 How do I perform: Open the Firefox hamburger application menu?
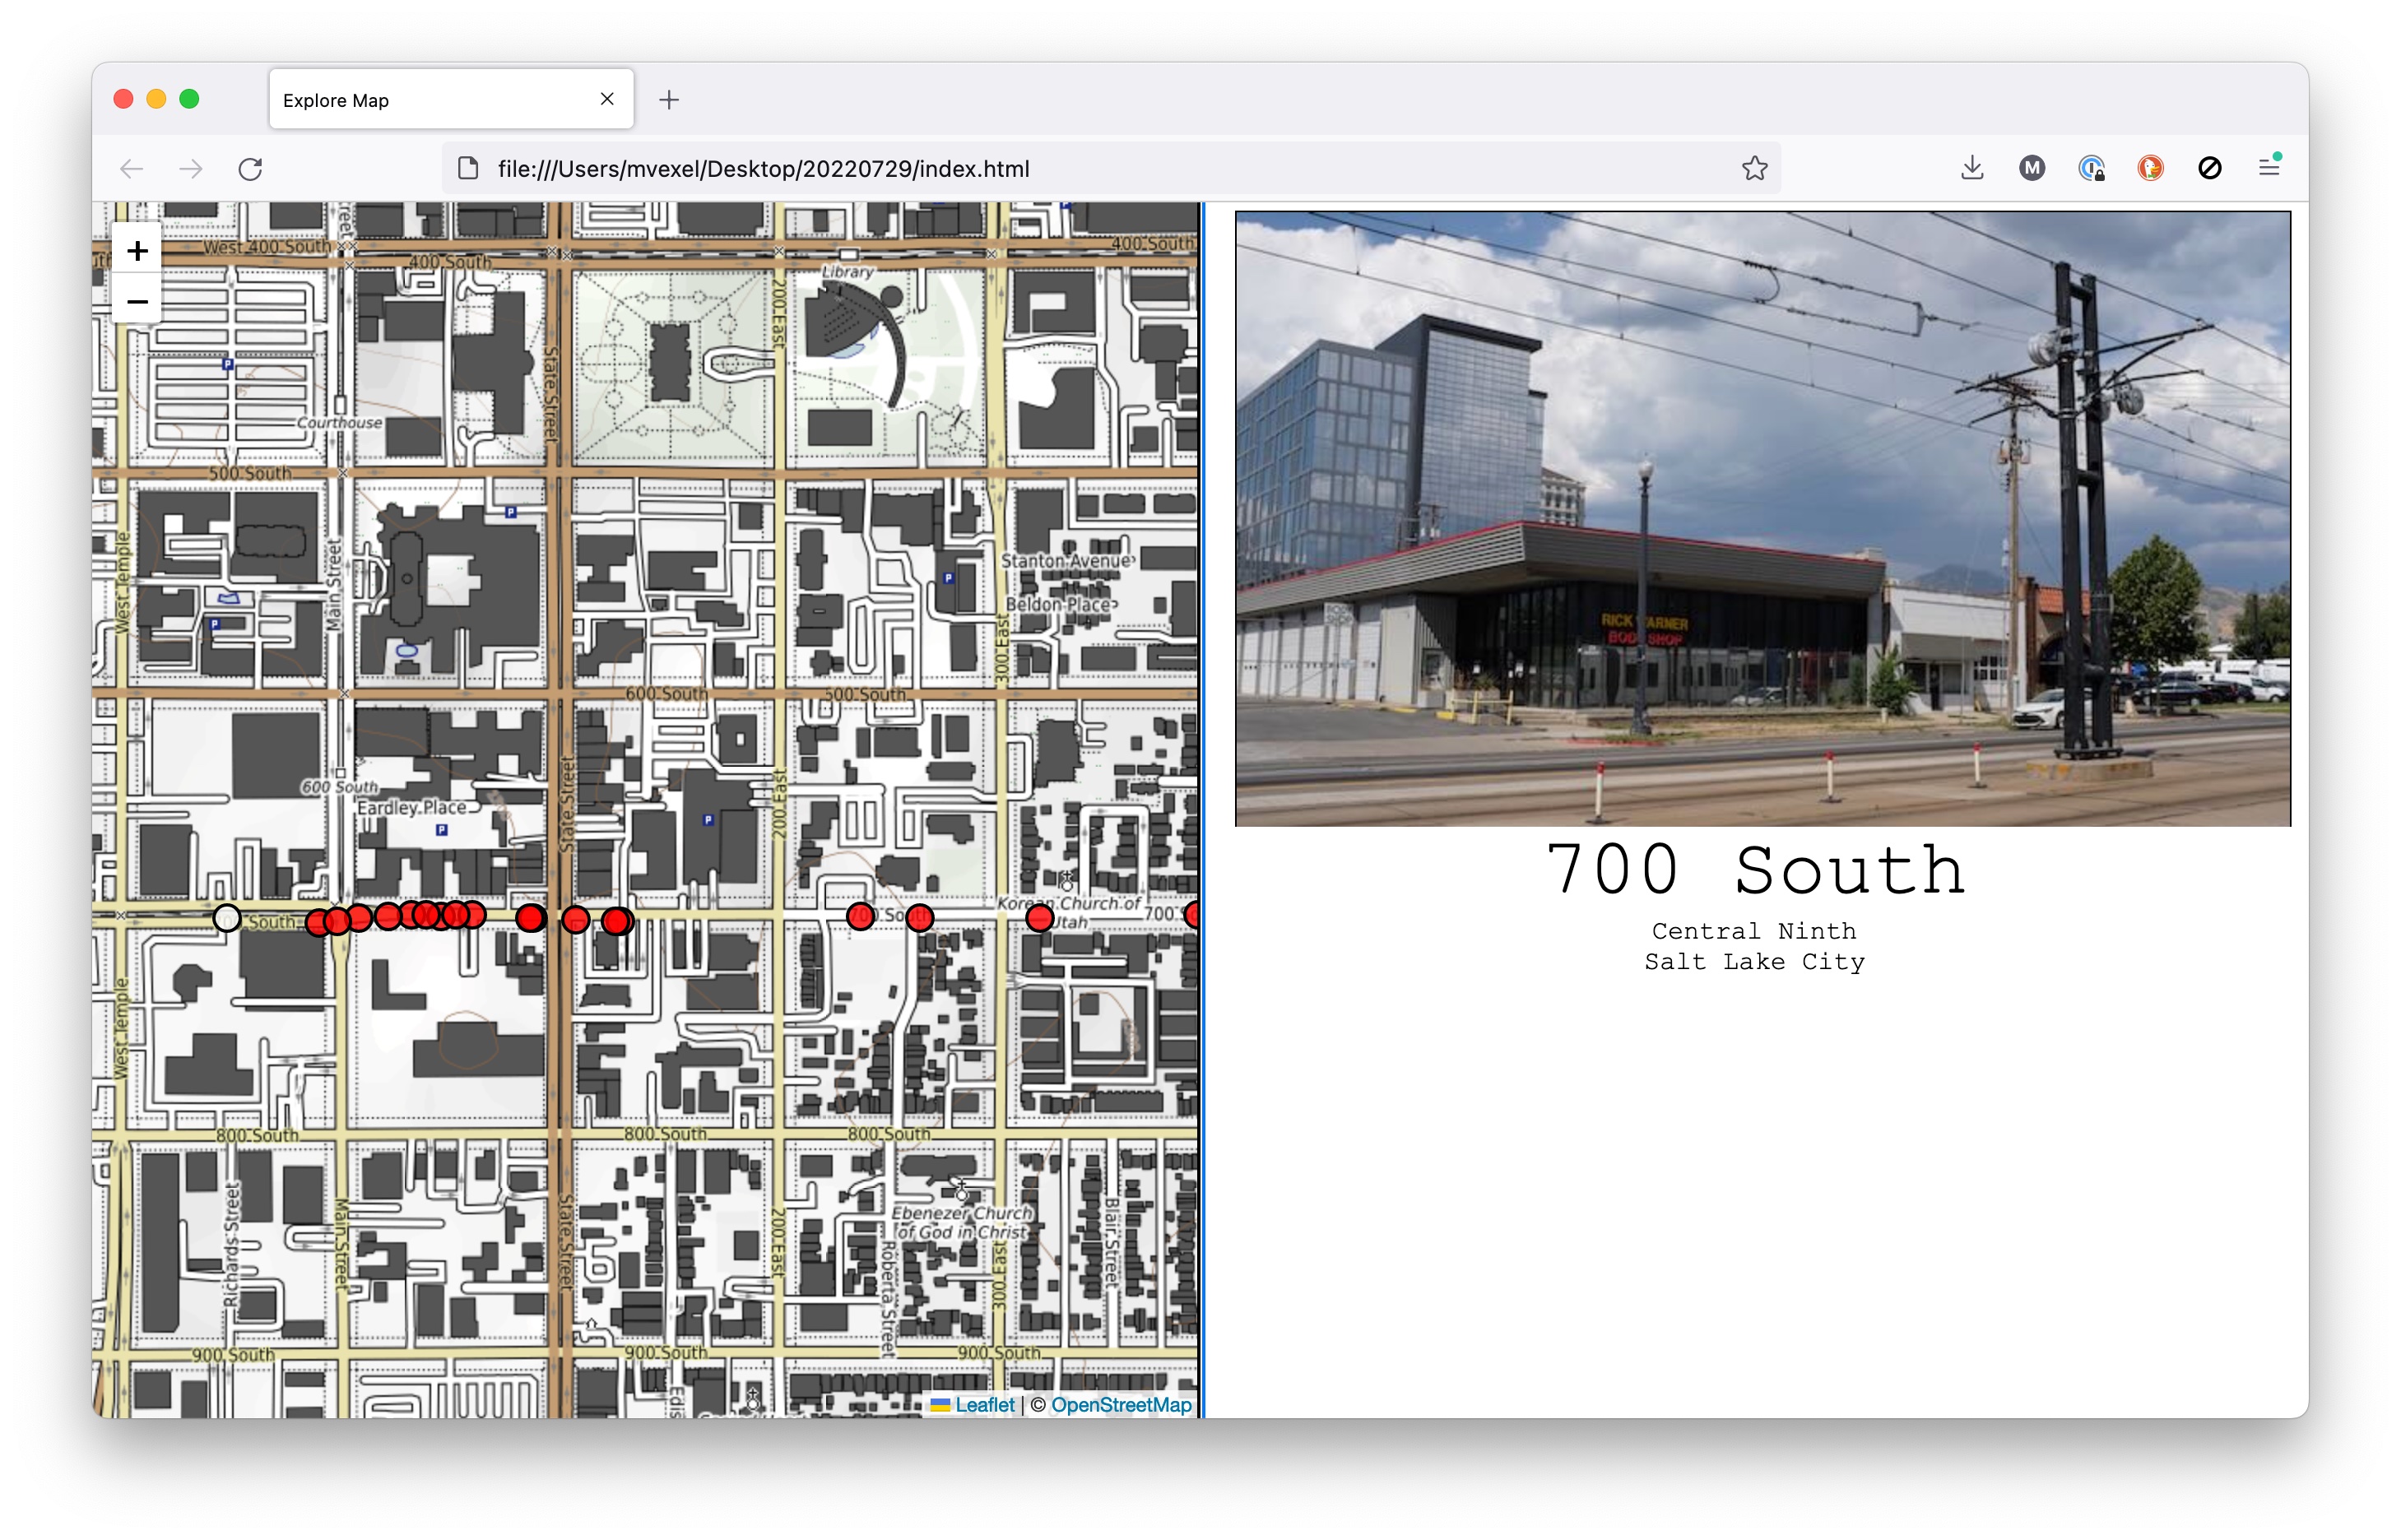pos(2269,168)
